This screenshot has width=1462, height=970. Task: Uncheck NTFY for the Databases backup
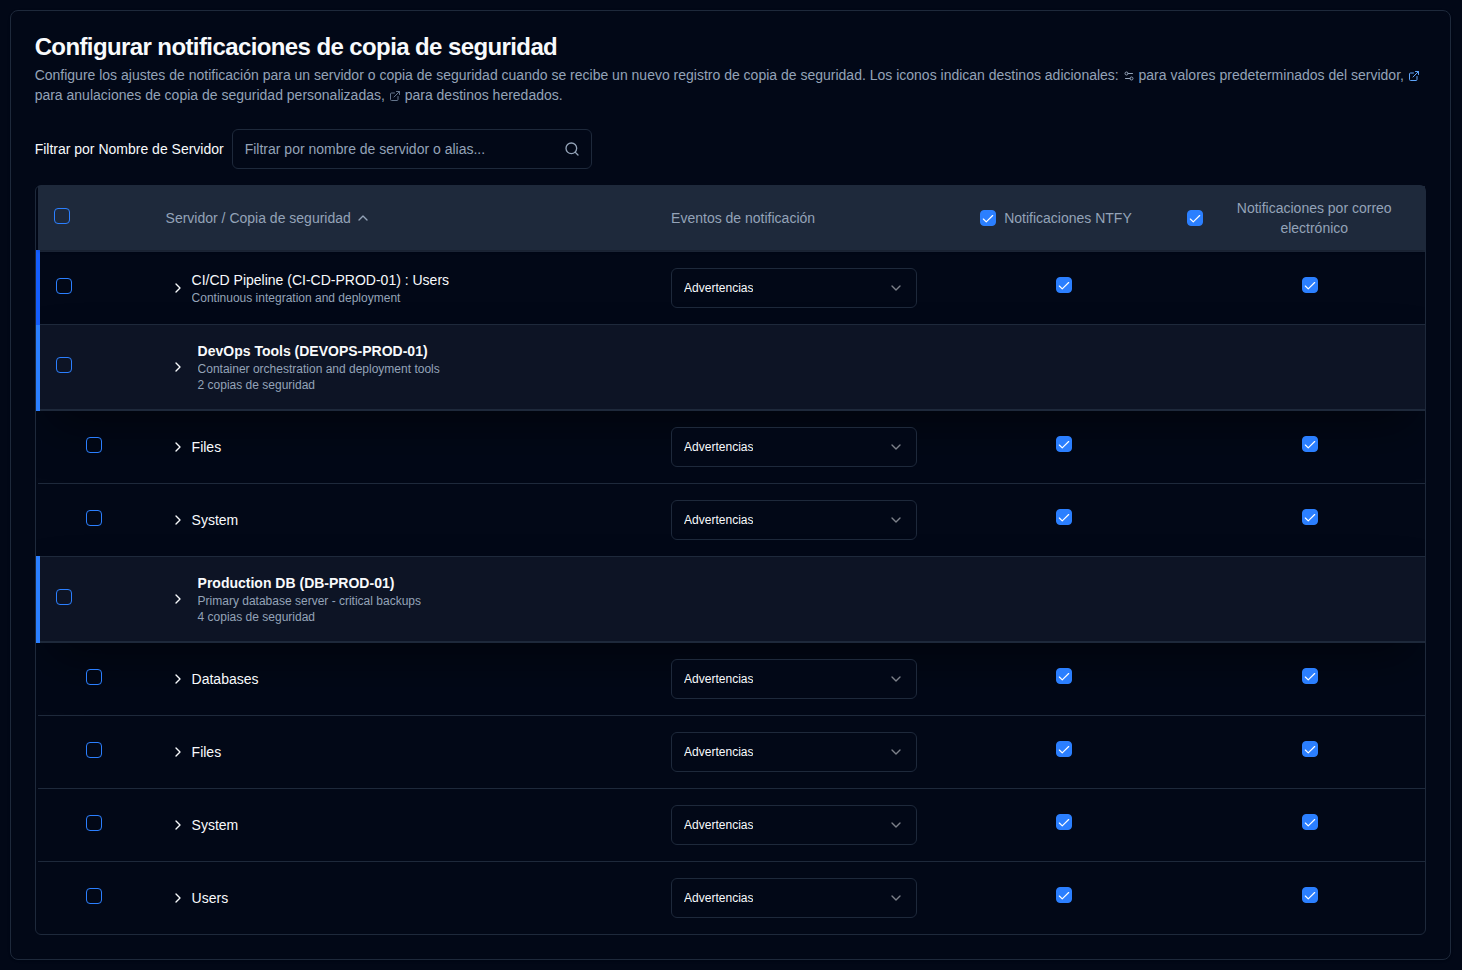(x=1064, y=676)
